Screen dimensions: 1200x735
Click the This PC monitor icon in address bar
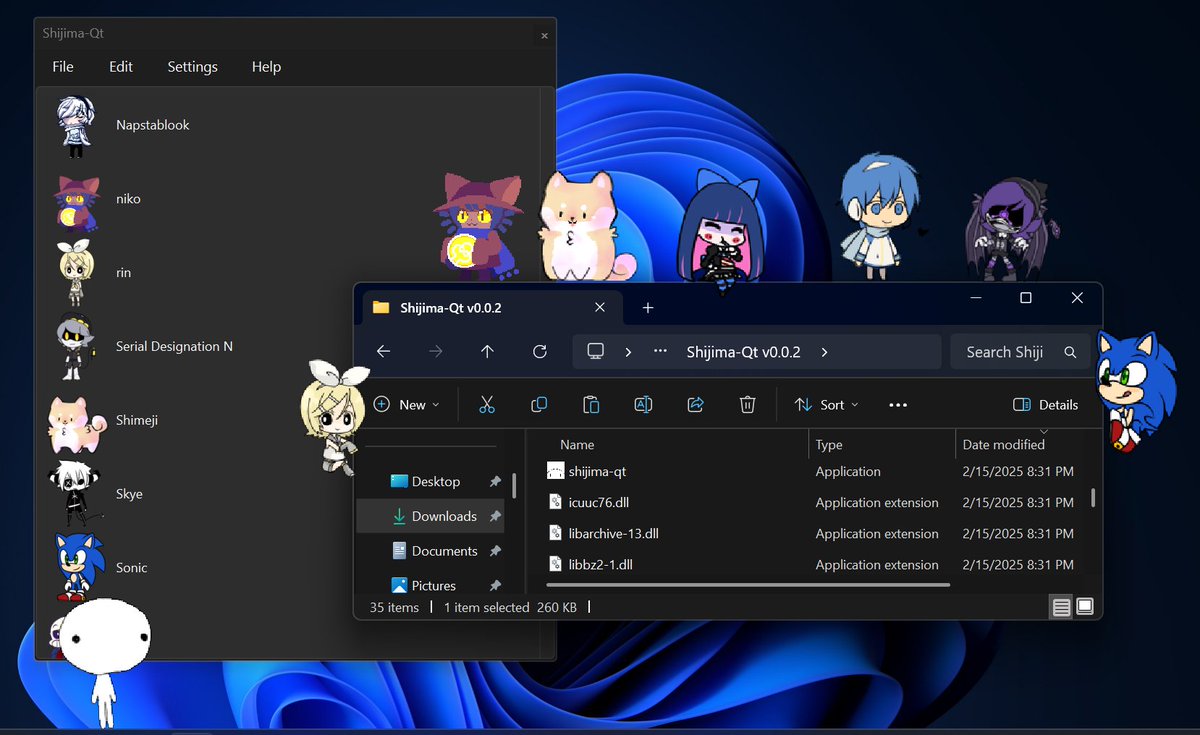click(x=595, y=352)
